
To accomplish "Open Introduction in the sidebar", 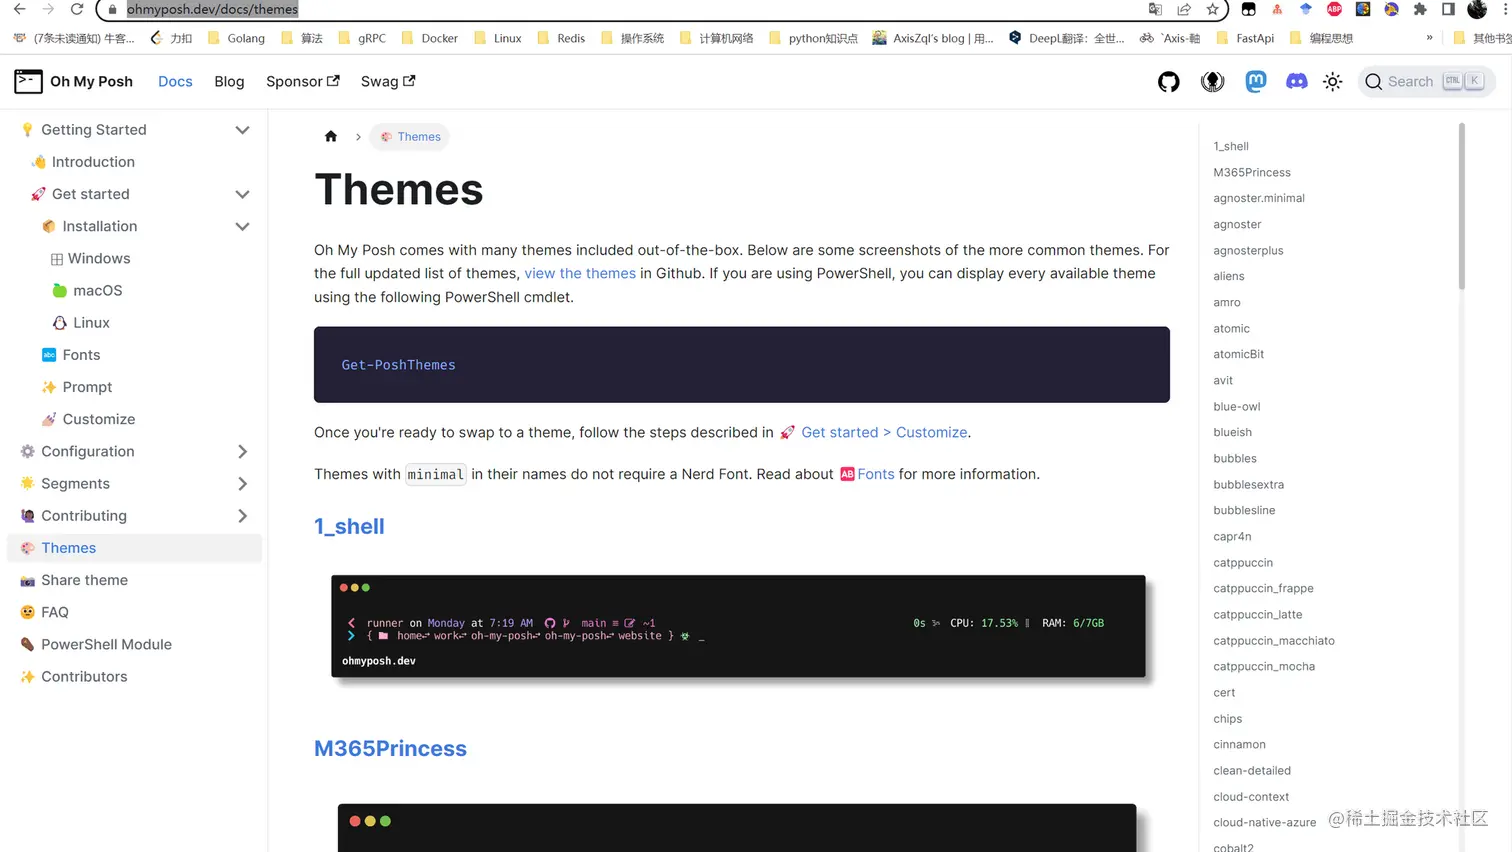I will (93, 162).
